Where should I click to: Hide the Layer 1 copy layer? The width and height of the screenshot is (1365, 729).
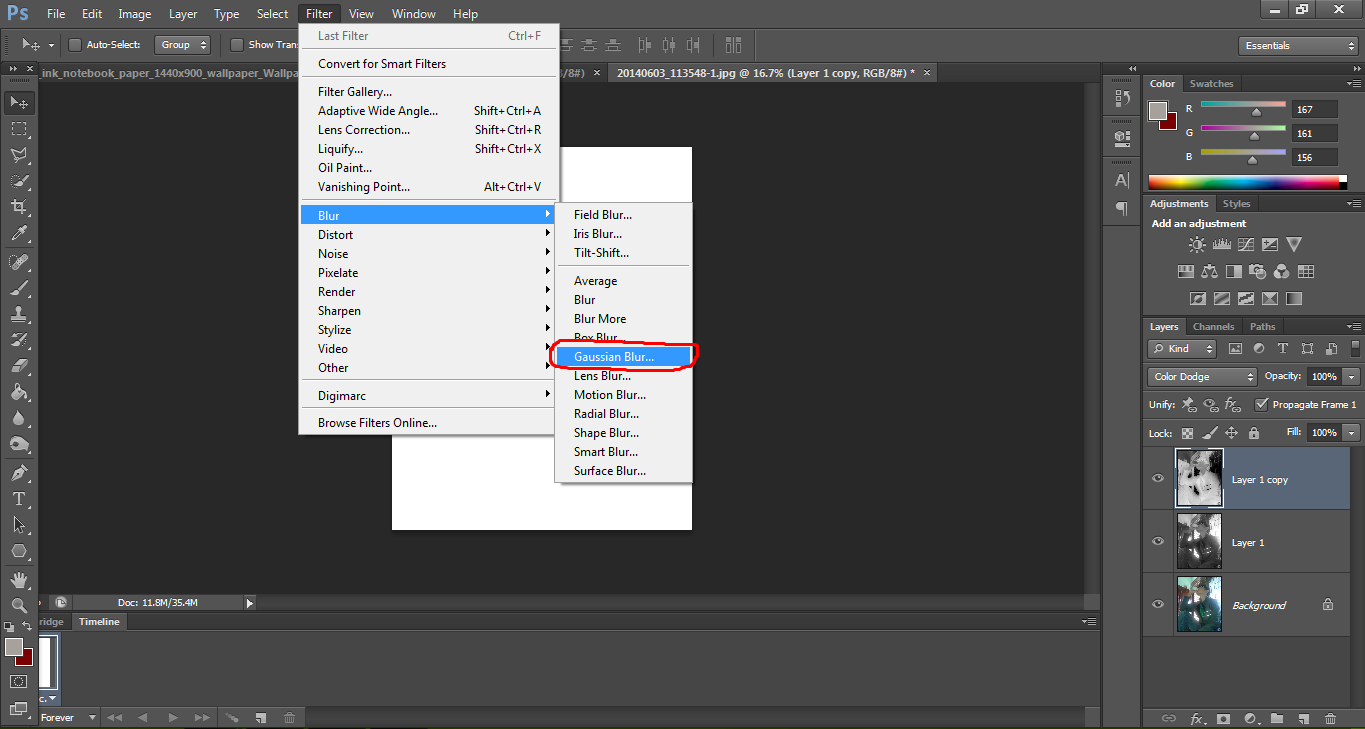pos(1158,478)
